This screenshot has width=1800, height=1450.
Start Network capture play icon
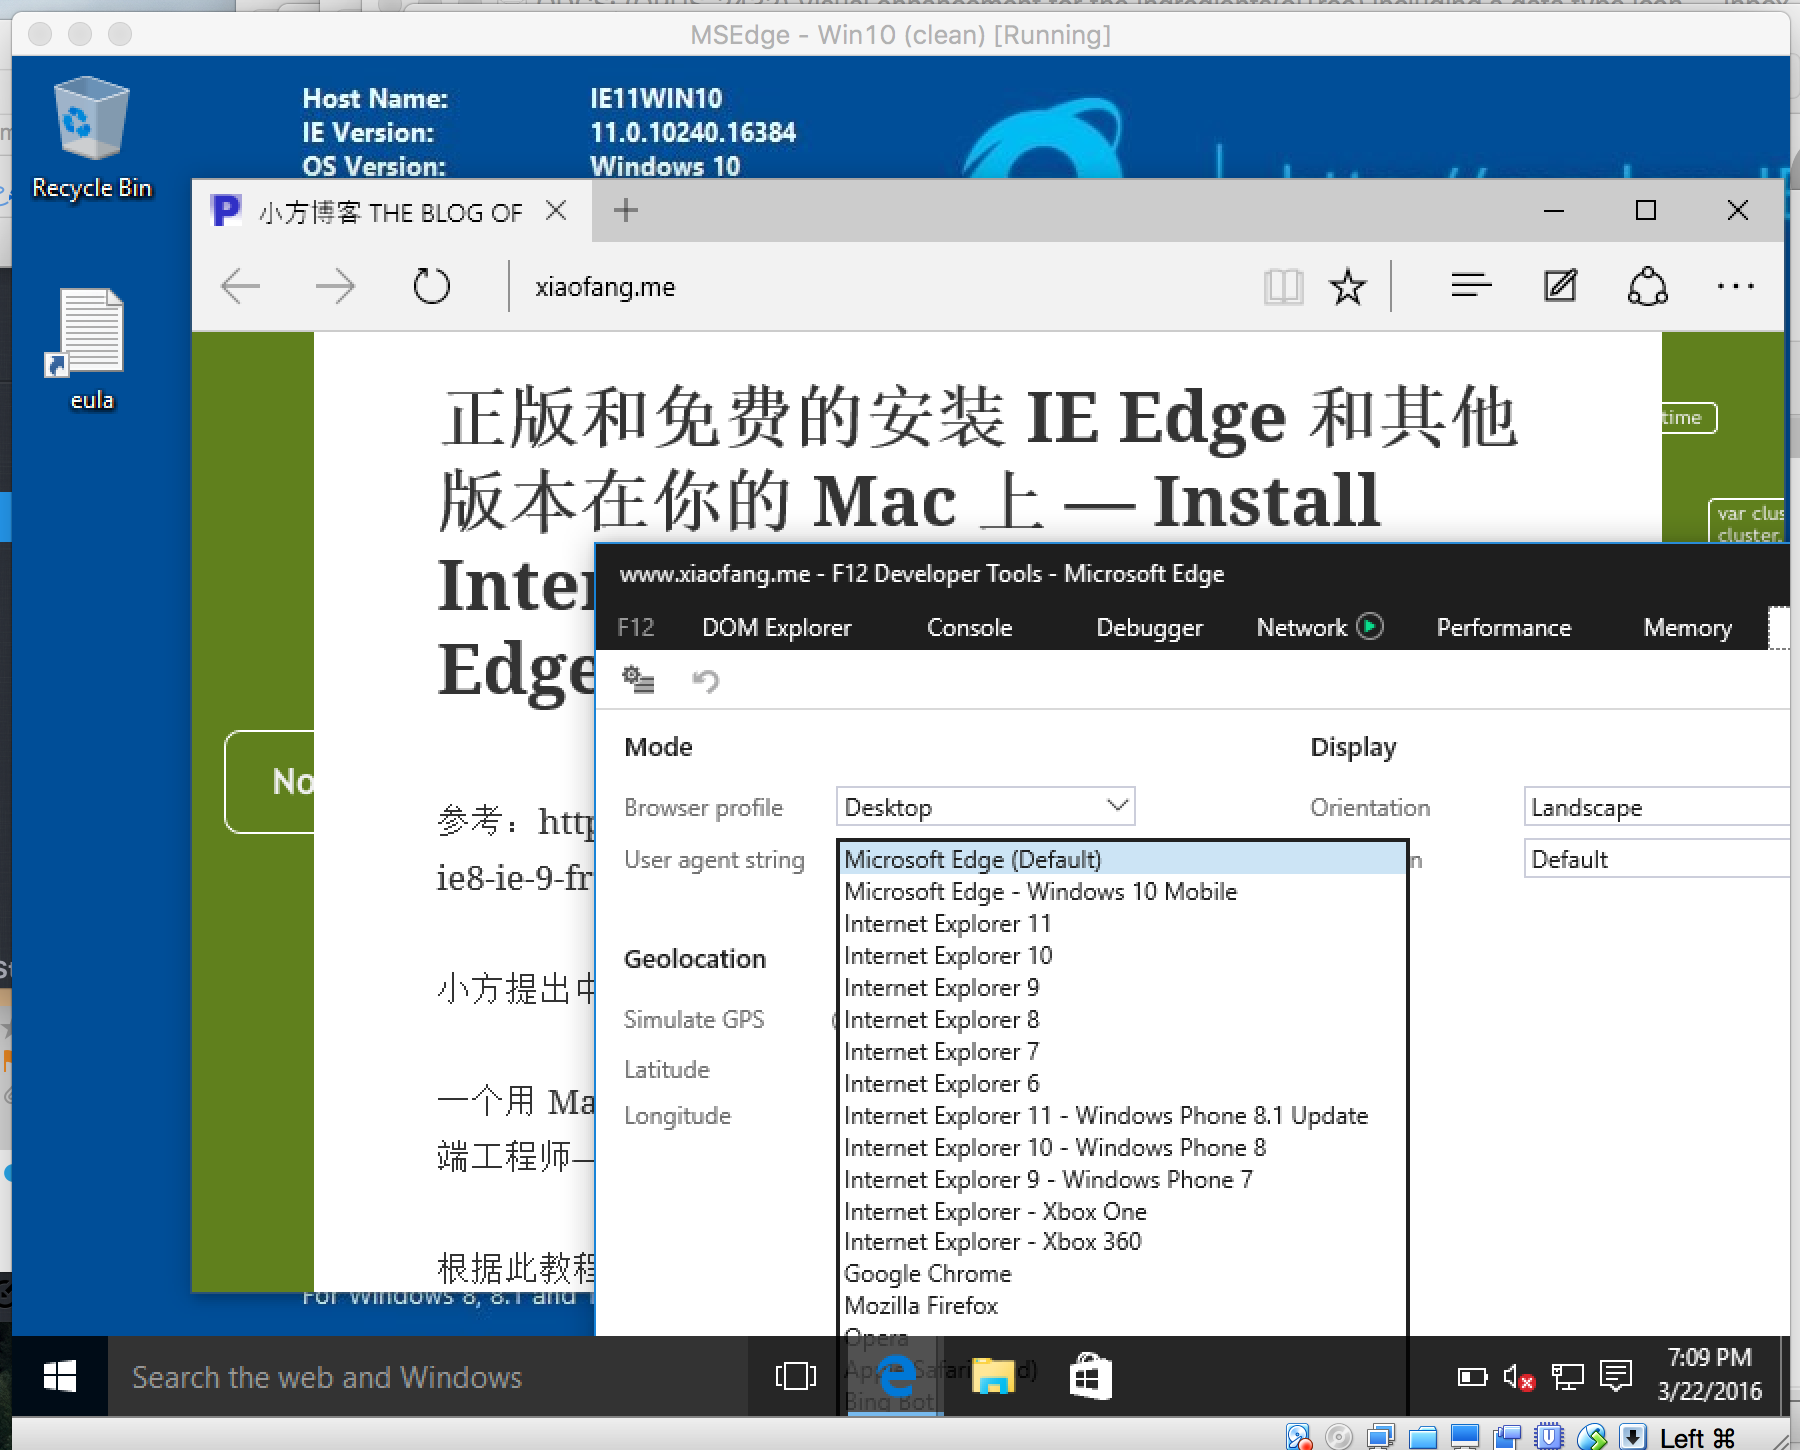point(1370,626)
